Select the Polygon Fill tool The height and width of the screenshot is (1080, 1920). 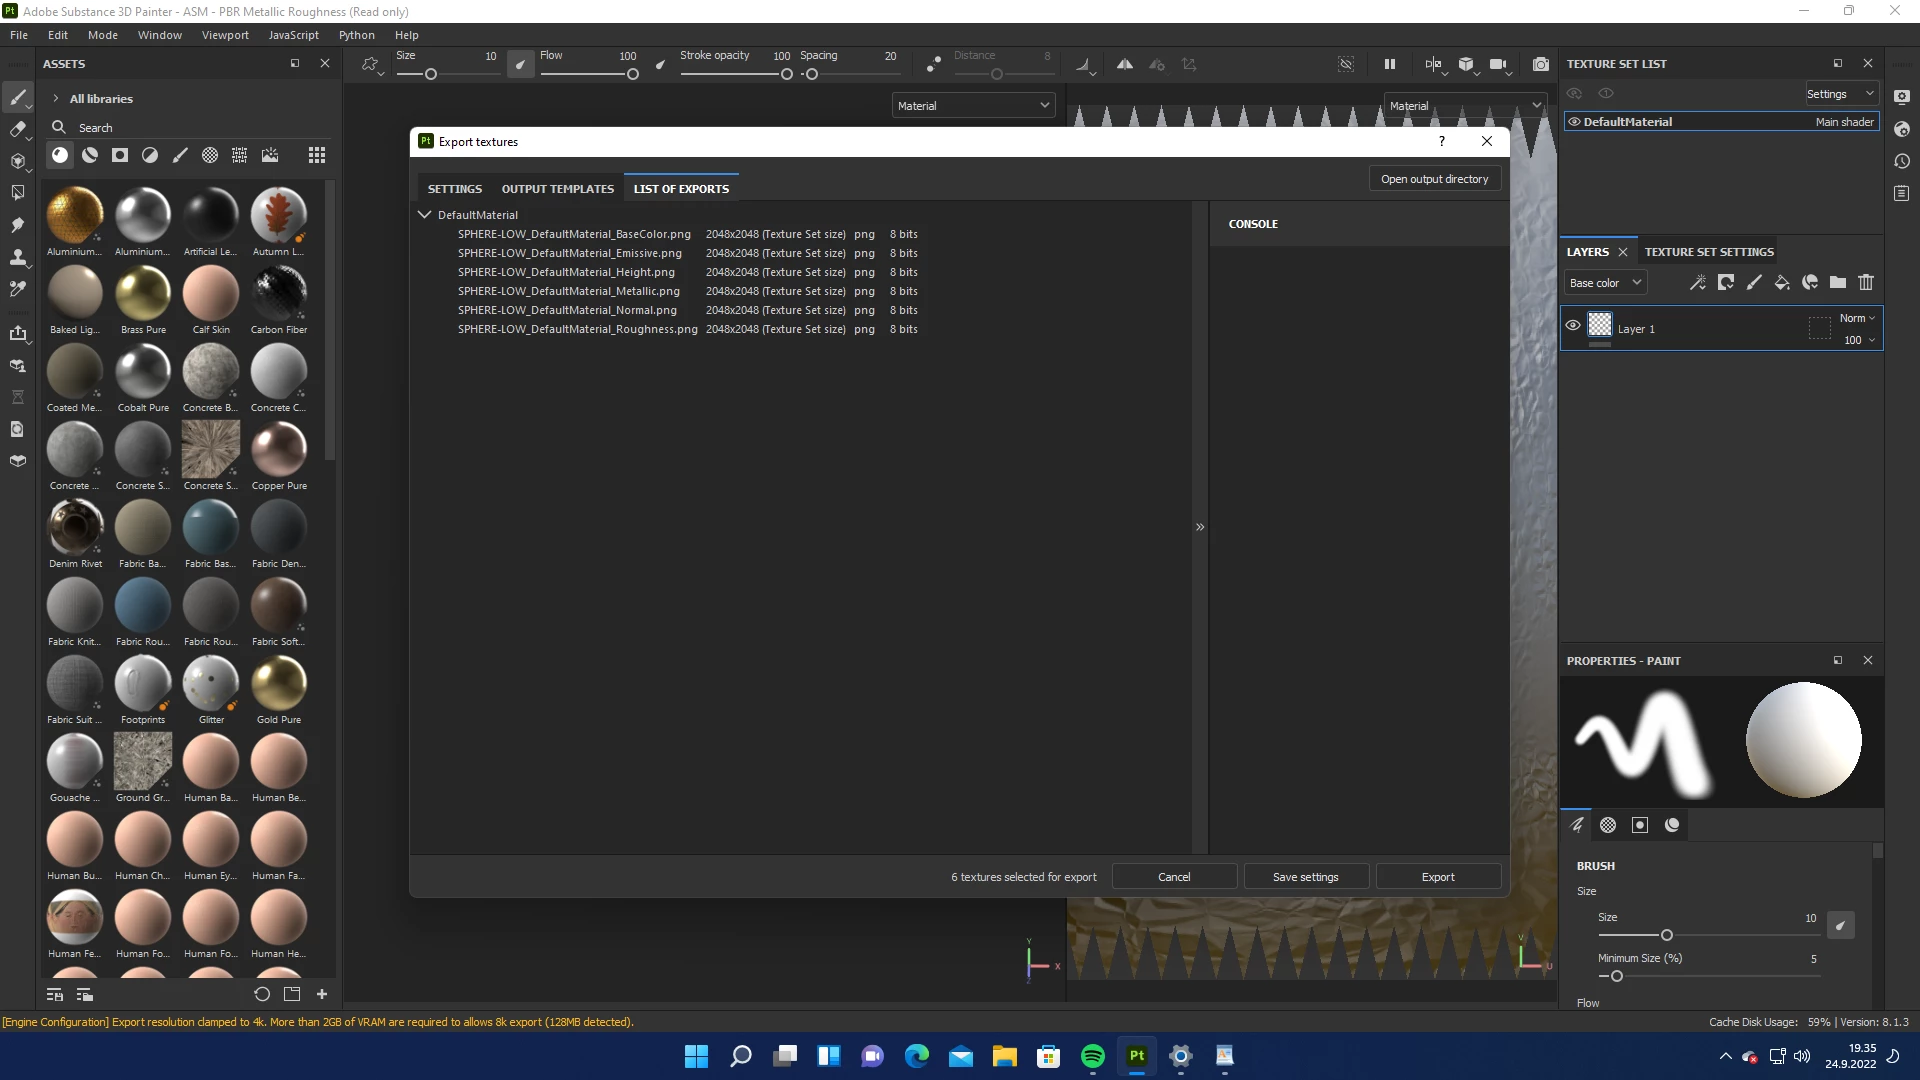[17, 192]
